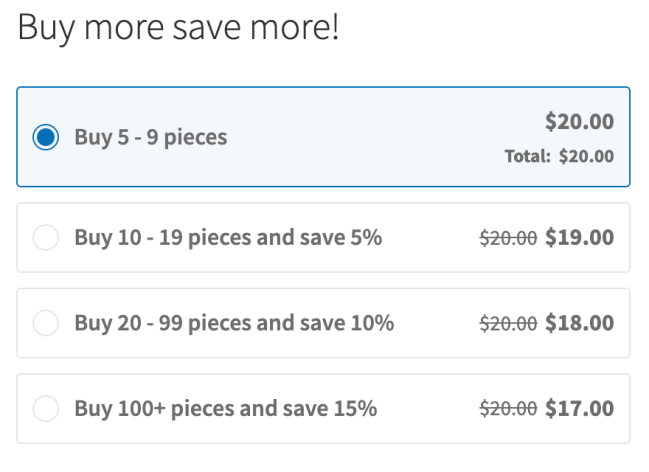This screenshot has height=472, width=649.
Task: Click struck-through $20.00 beside $18.00
Action: 508,323
